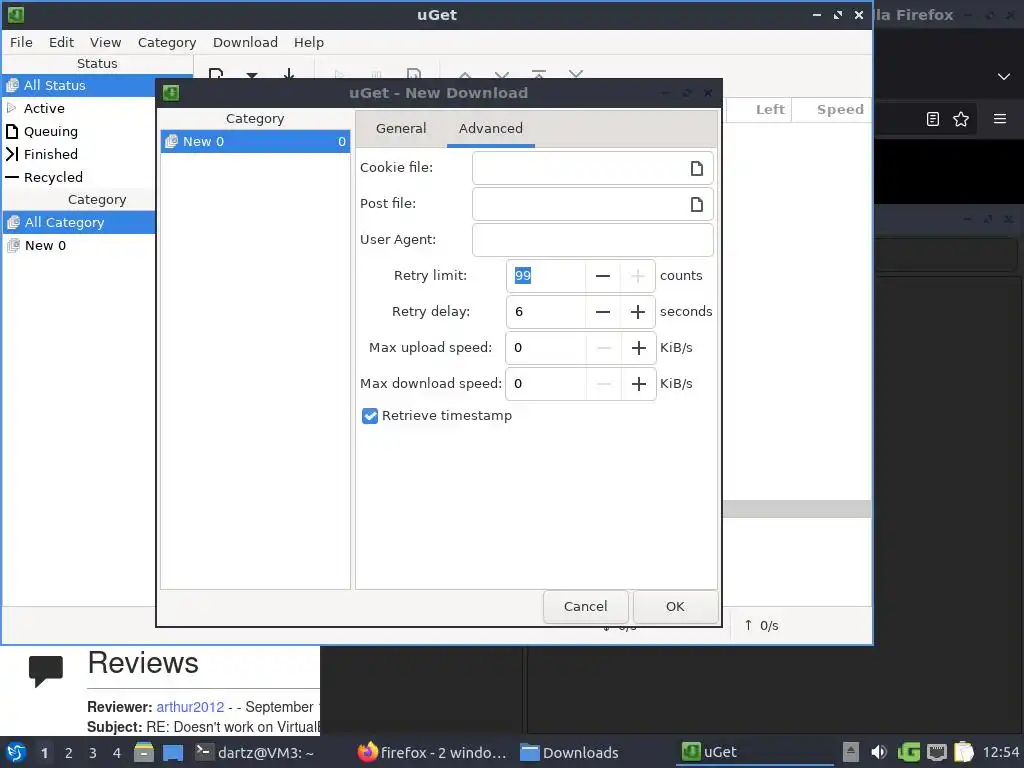
Task: Open the new-download dropdown arrow in toolbar
Action: pyautogui.click(x=251, y=75)
